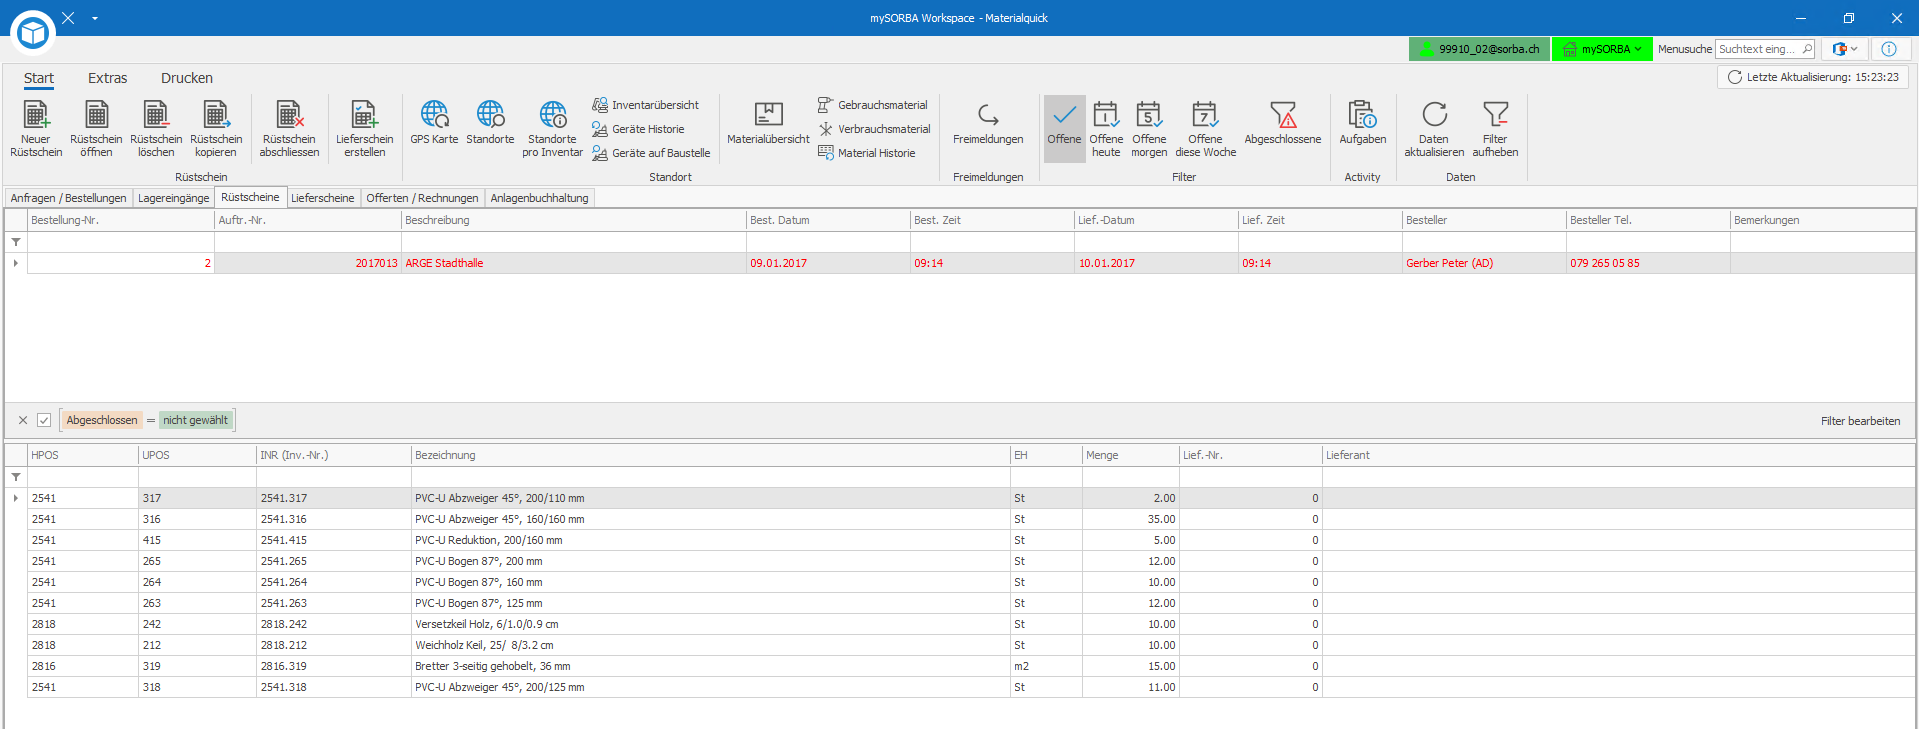
Task: Refresh data with Daten aktualisieren
Action: (1434, 129)
